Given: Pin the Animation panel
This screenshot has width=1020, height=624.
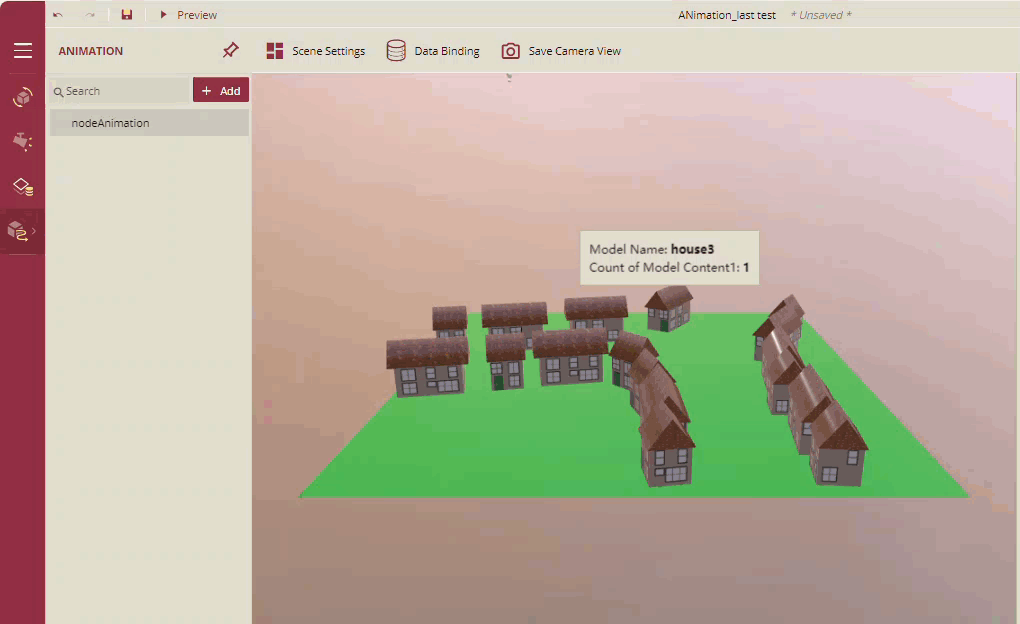Looking at the screenshot, I should pyautogui.click(x=230, y=50).
